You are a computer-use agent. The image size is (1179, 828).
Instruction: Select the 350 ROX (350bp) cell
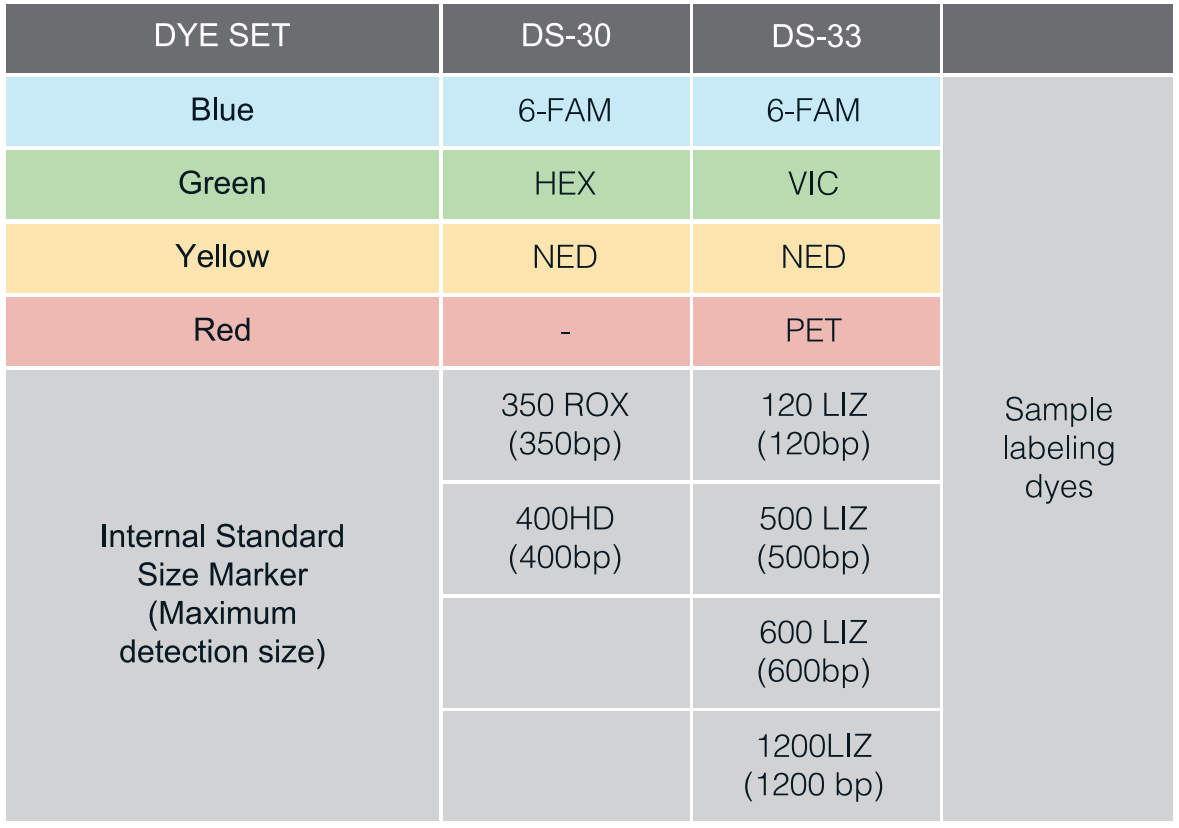click(x=565, y=424)
